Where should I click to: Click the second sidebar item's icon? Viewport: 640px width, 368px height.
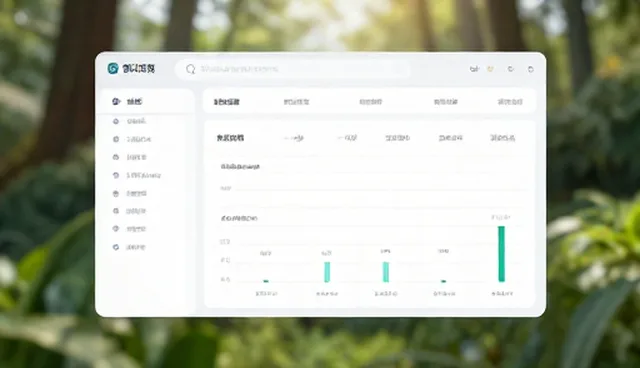(116, 121)
